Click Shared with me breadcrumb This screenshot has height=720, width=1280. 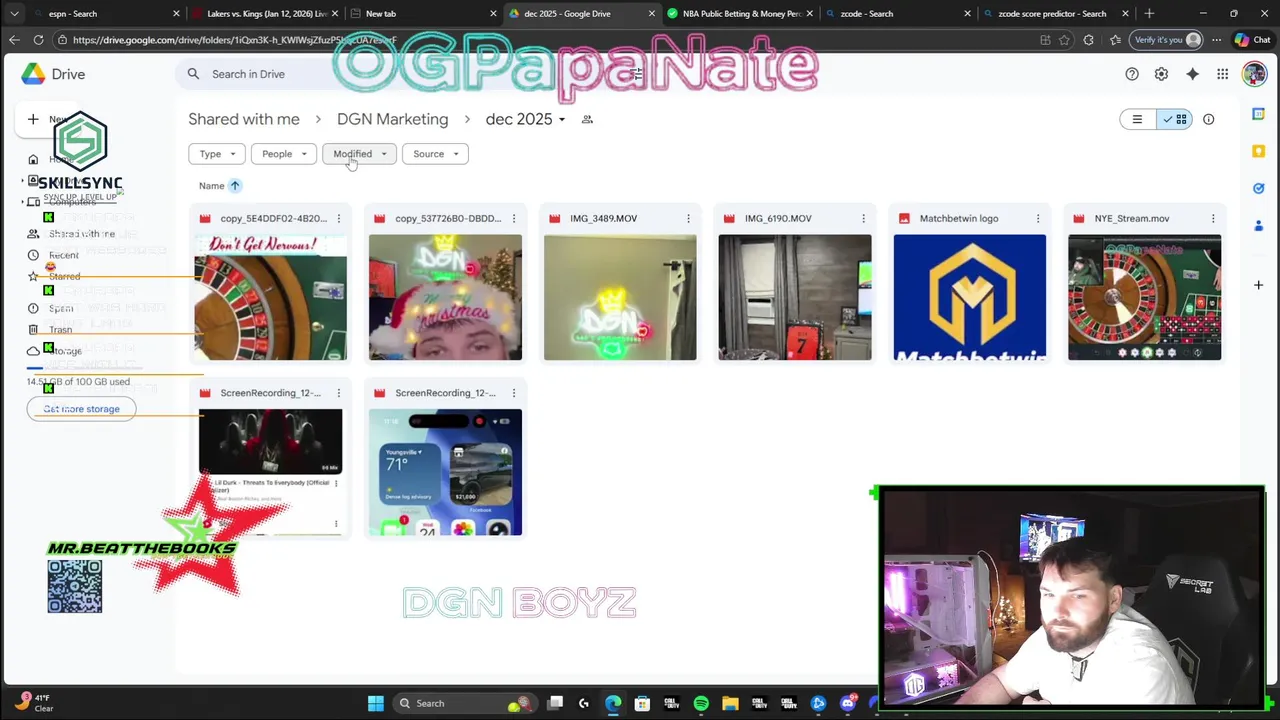pyautogui.click(x=244, y=119)
